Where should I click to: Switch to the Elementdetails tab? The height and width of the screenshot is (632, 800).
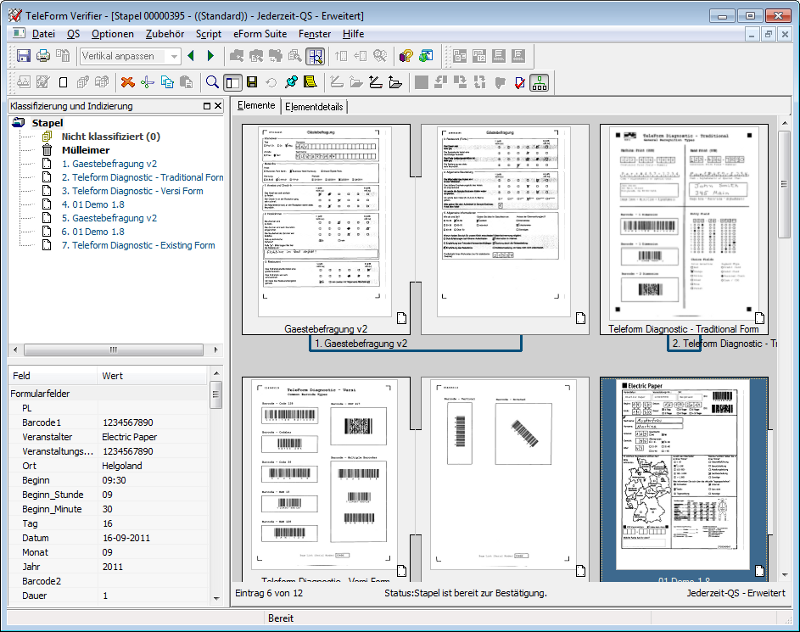(x=314, y=106)
